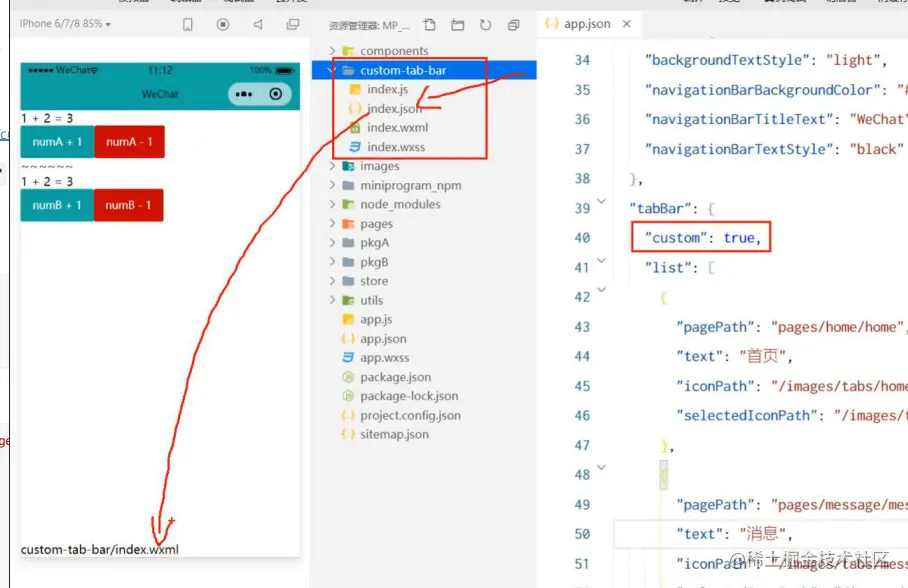Click the numA + 1 button
908x588 pixels.
pyautogui.click(x=57, y=142)
